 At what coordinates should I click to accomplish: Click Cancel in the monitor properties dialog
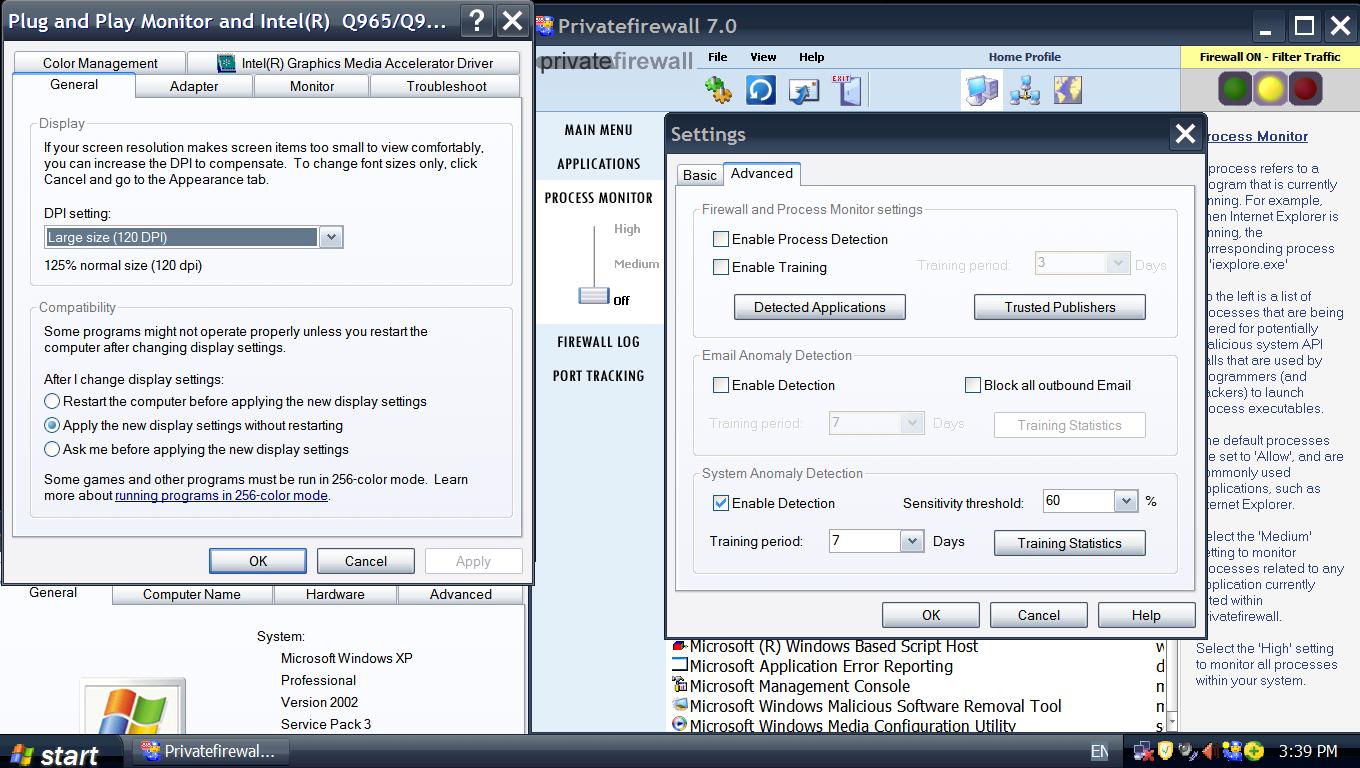pos(366,561)
